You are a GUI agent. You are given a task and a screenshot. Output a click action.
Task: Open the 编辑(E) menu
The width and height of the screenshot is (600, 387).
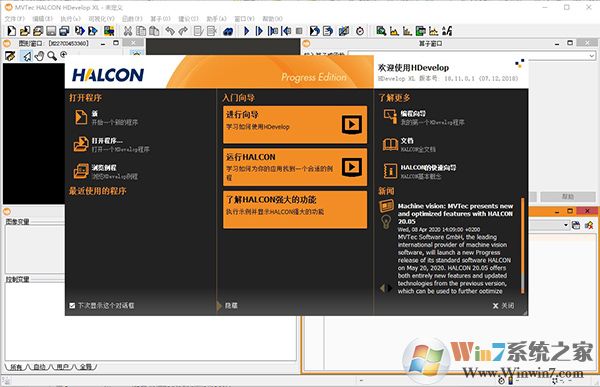[42, 18]
